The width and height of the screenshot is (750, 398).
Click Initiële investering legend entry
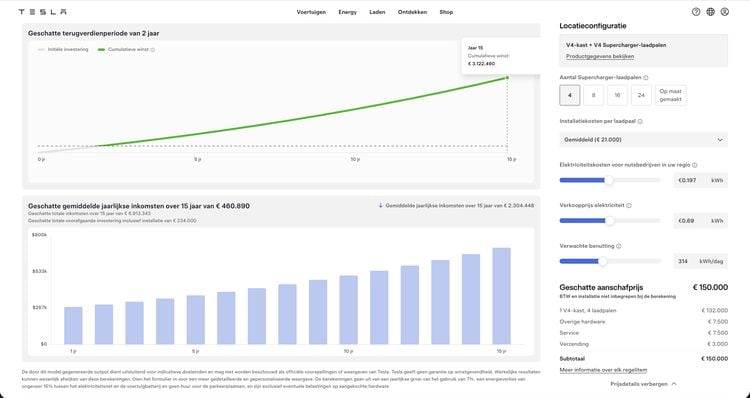[63, 50]
